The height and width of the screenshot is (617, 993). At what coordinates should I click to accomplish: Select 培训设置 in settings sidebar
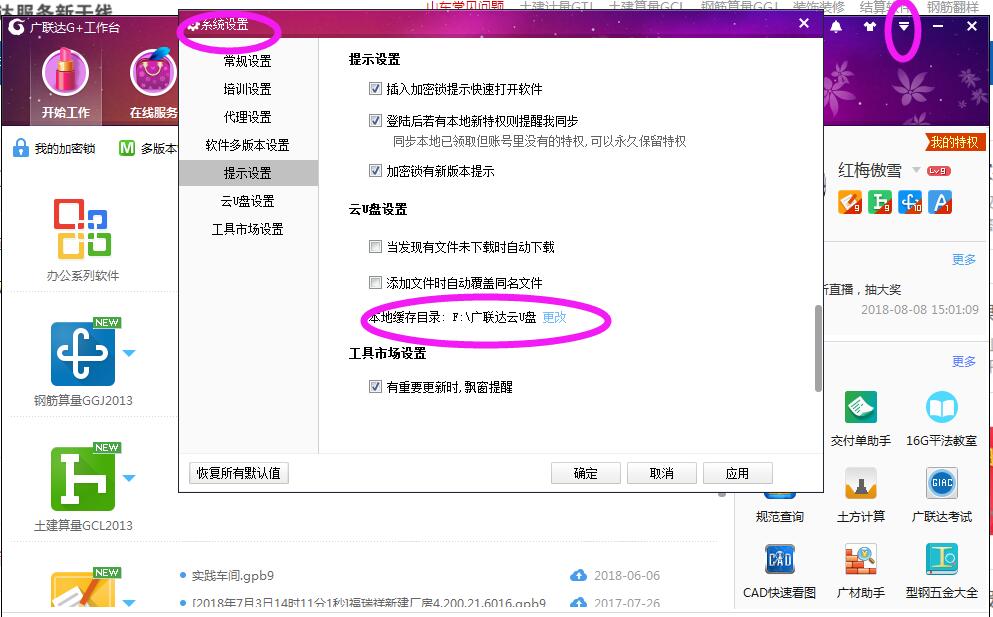pos(248,89)
